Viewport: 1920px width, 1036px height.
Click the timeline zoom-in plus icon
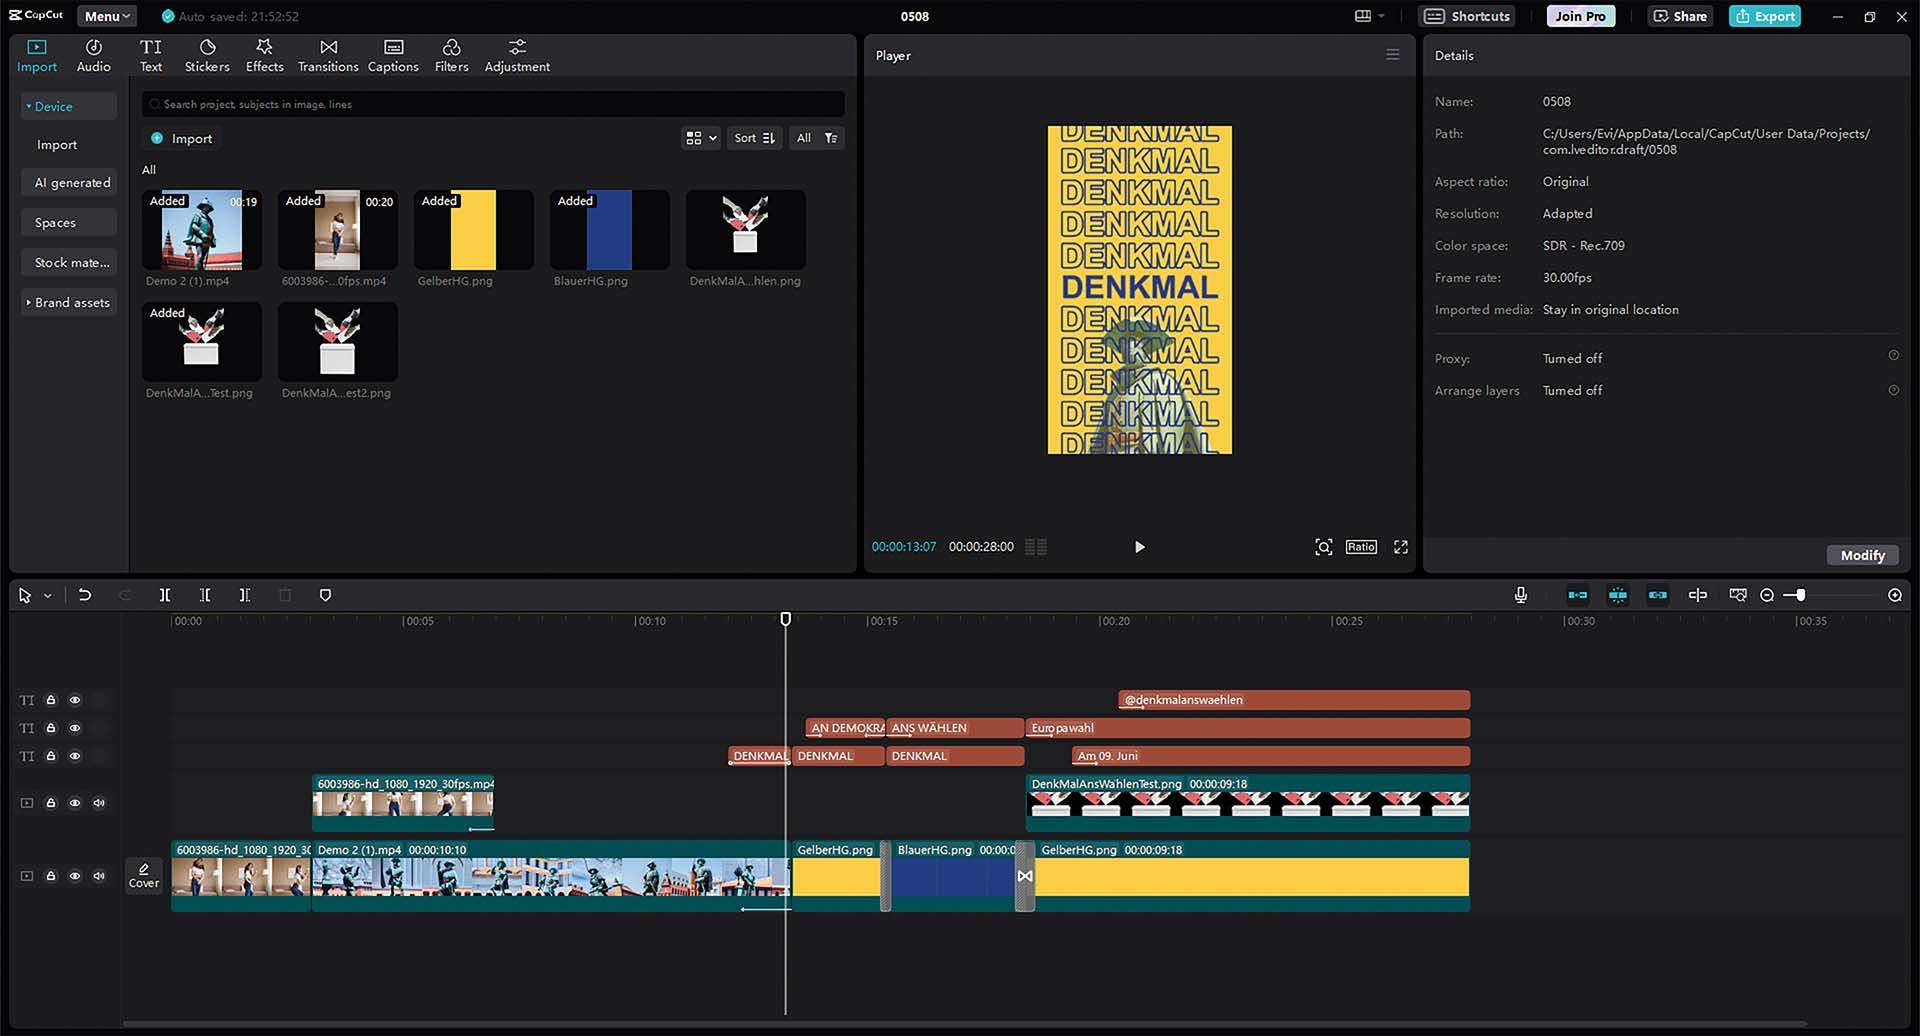coord(1894,595)
